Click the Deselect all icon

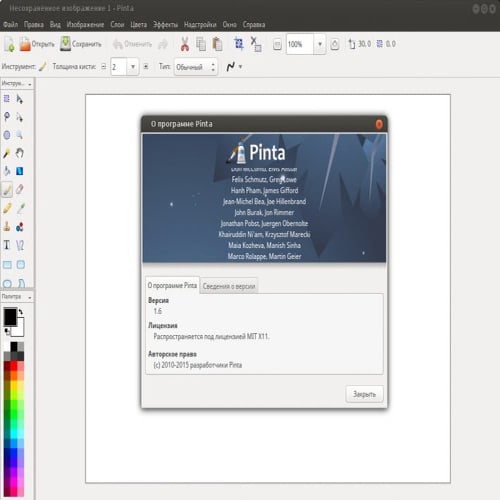256,44
